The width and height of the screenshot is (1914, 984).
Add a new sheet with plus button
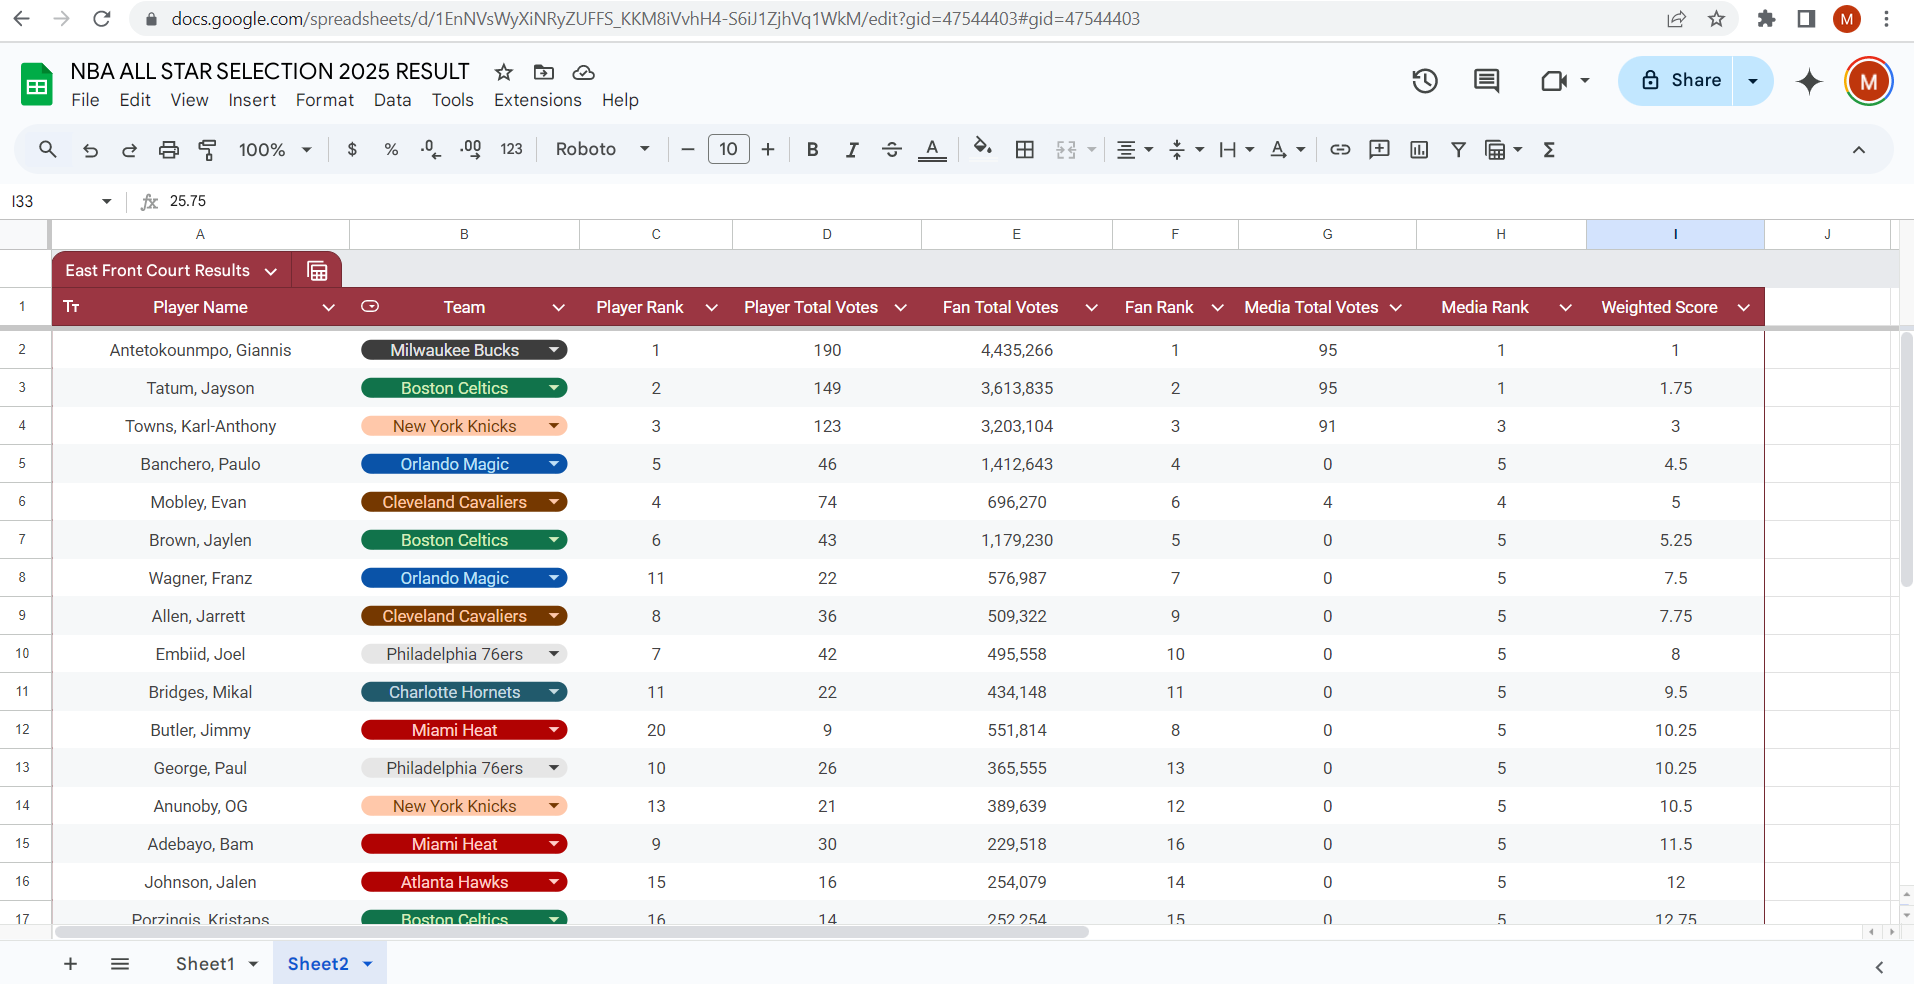(x=70, y=964)
